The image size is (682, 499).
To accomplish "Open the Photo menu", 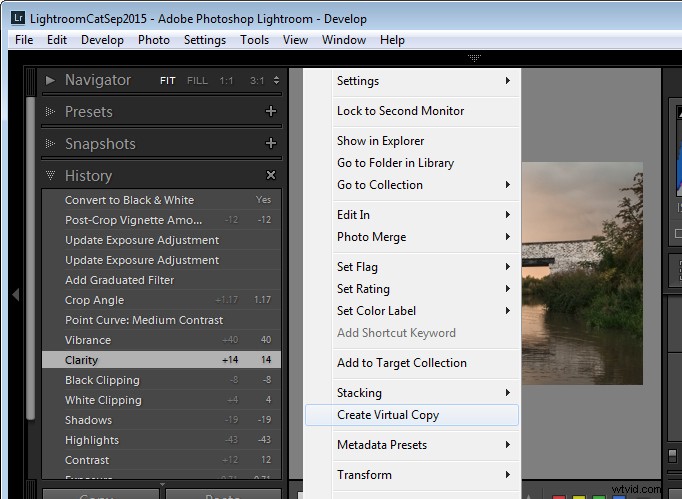I will coord(154,40).
